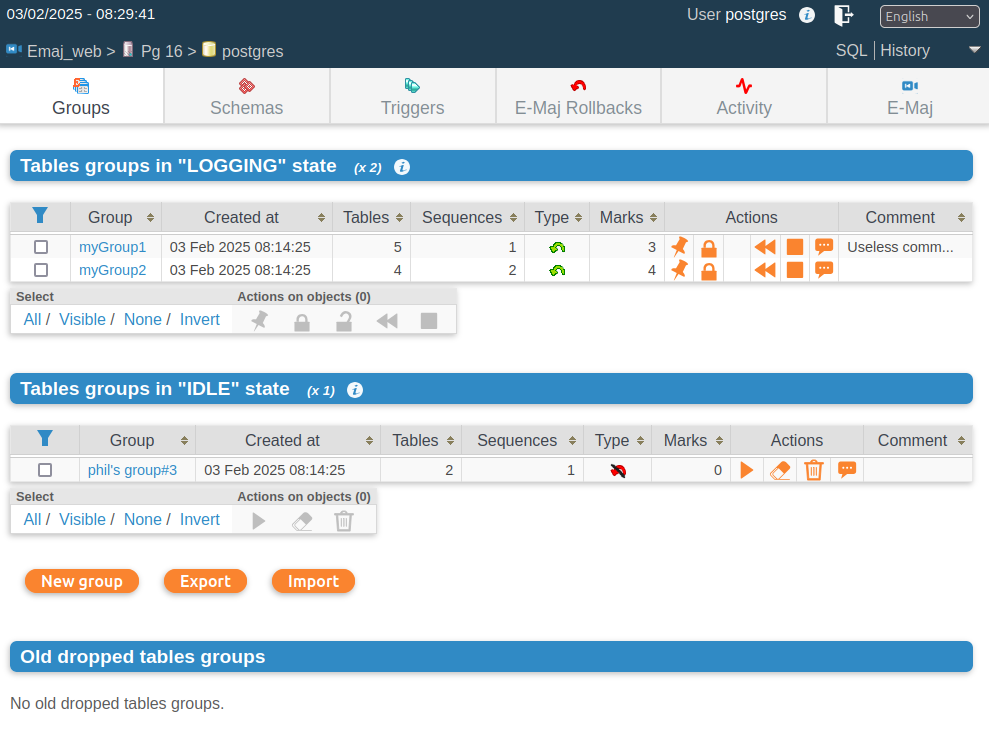The width and height of the screenshot is (989, 735).
Task: Open filter in LOGGING groups table
Action: click(x=40, y=216)
